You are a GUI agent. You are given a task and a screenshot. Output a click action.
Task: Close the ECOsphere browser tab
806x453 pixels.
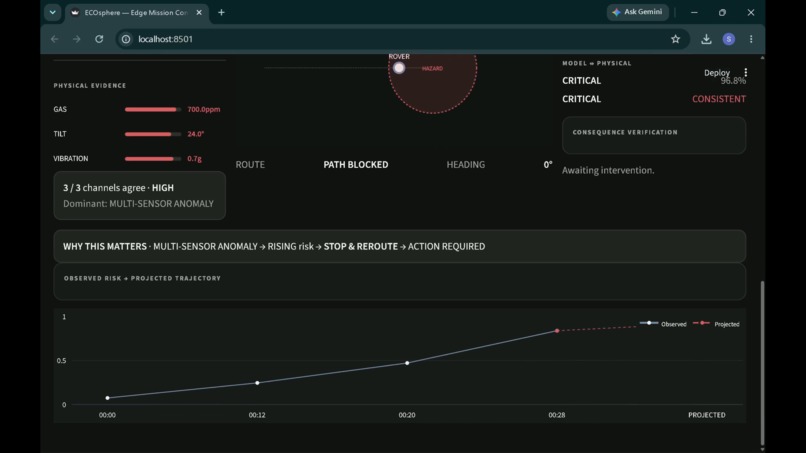pos(199,12)
